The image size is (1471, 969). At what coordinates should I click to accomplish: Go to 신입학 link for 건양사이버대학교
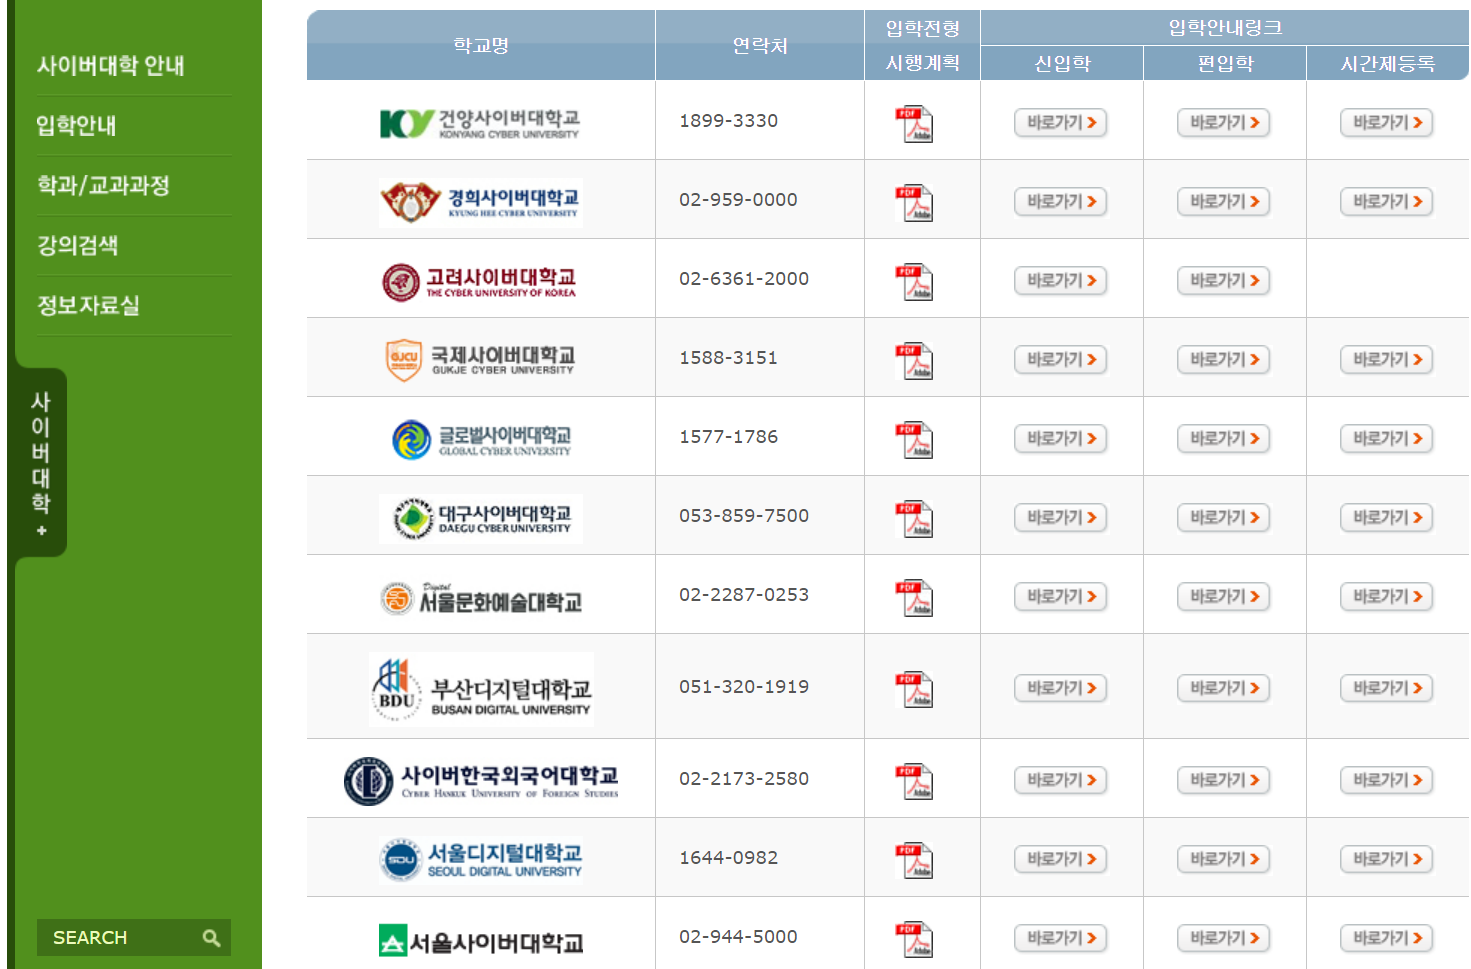pyautogui.click(x=1061, y=122)
